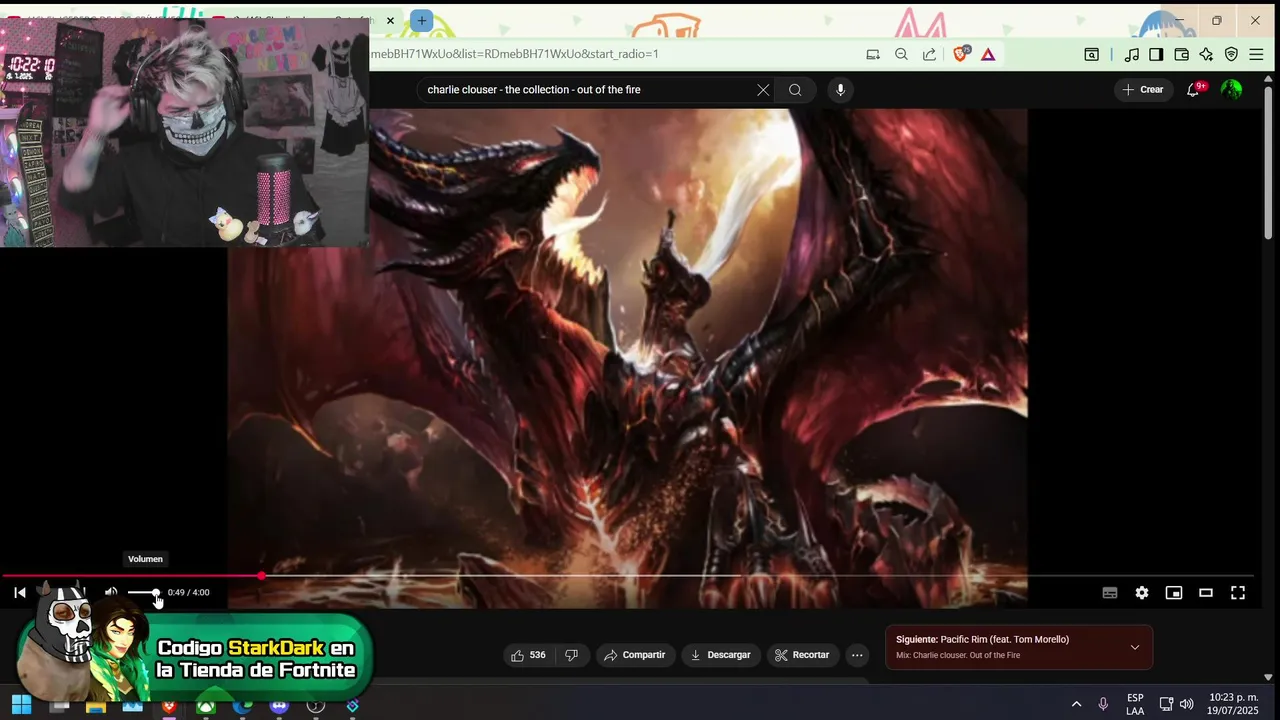Open the Xbox app from taskbar
The width and height of the screenshot is (1280, 720).
click(206, 705)
